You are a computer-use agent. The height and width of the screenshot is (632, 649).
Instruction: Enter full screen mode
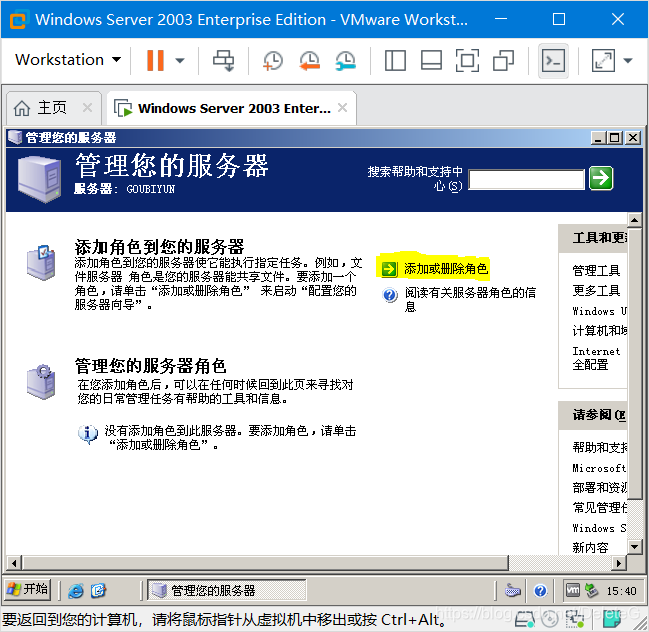coord(467,60)
